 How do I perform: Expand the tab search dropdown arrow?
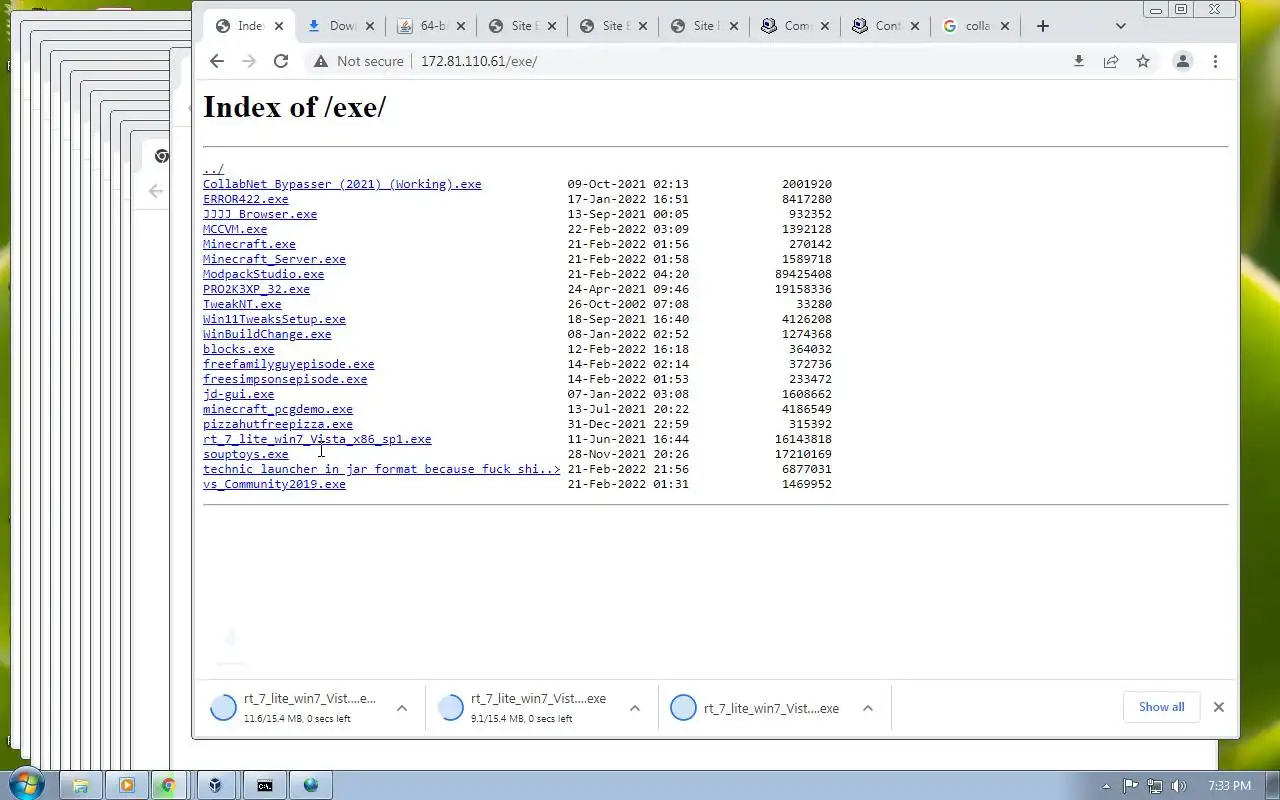pos(1120,26)
